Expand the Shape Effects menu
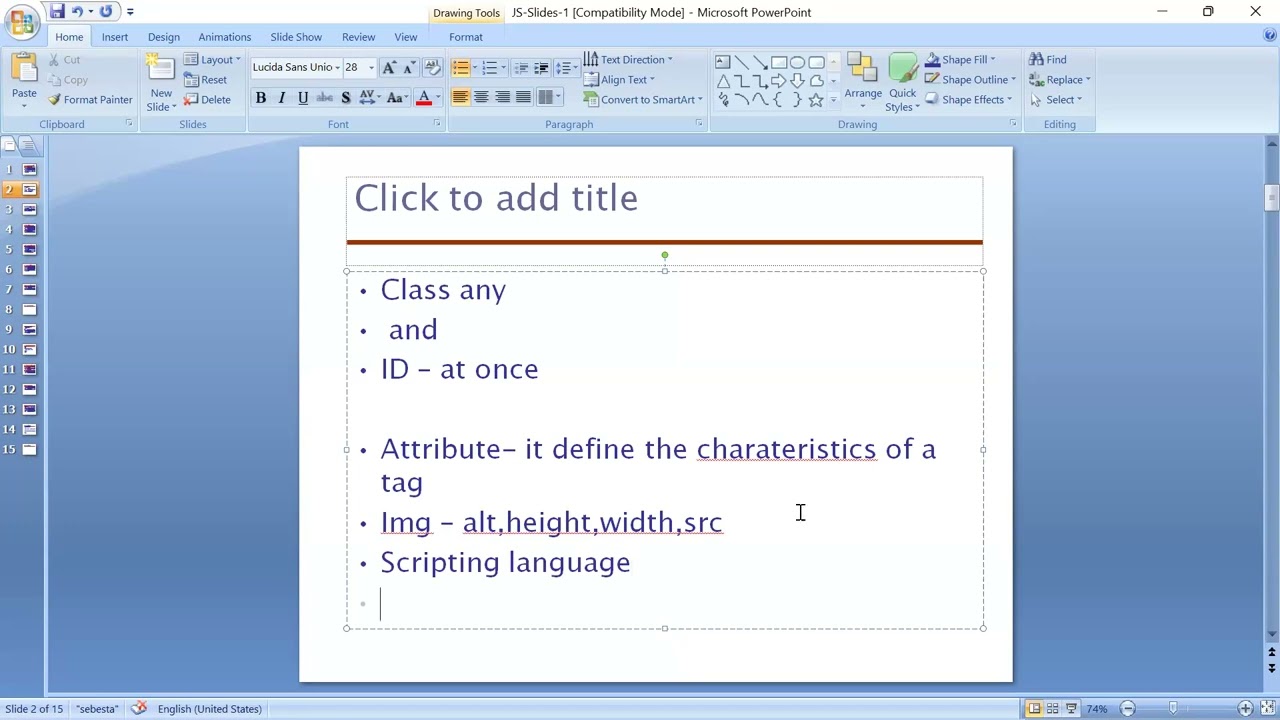This screenshot has width=1280, height=720. (968, 100)
